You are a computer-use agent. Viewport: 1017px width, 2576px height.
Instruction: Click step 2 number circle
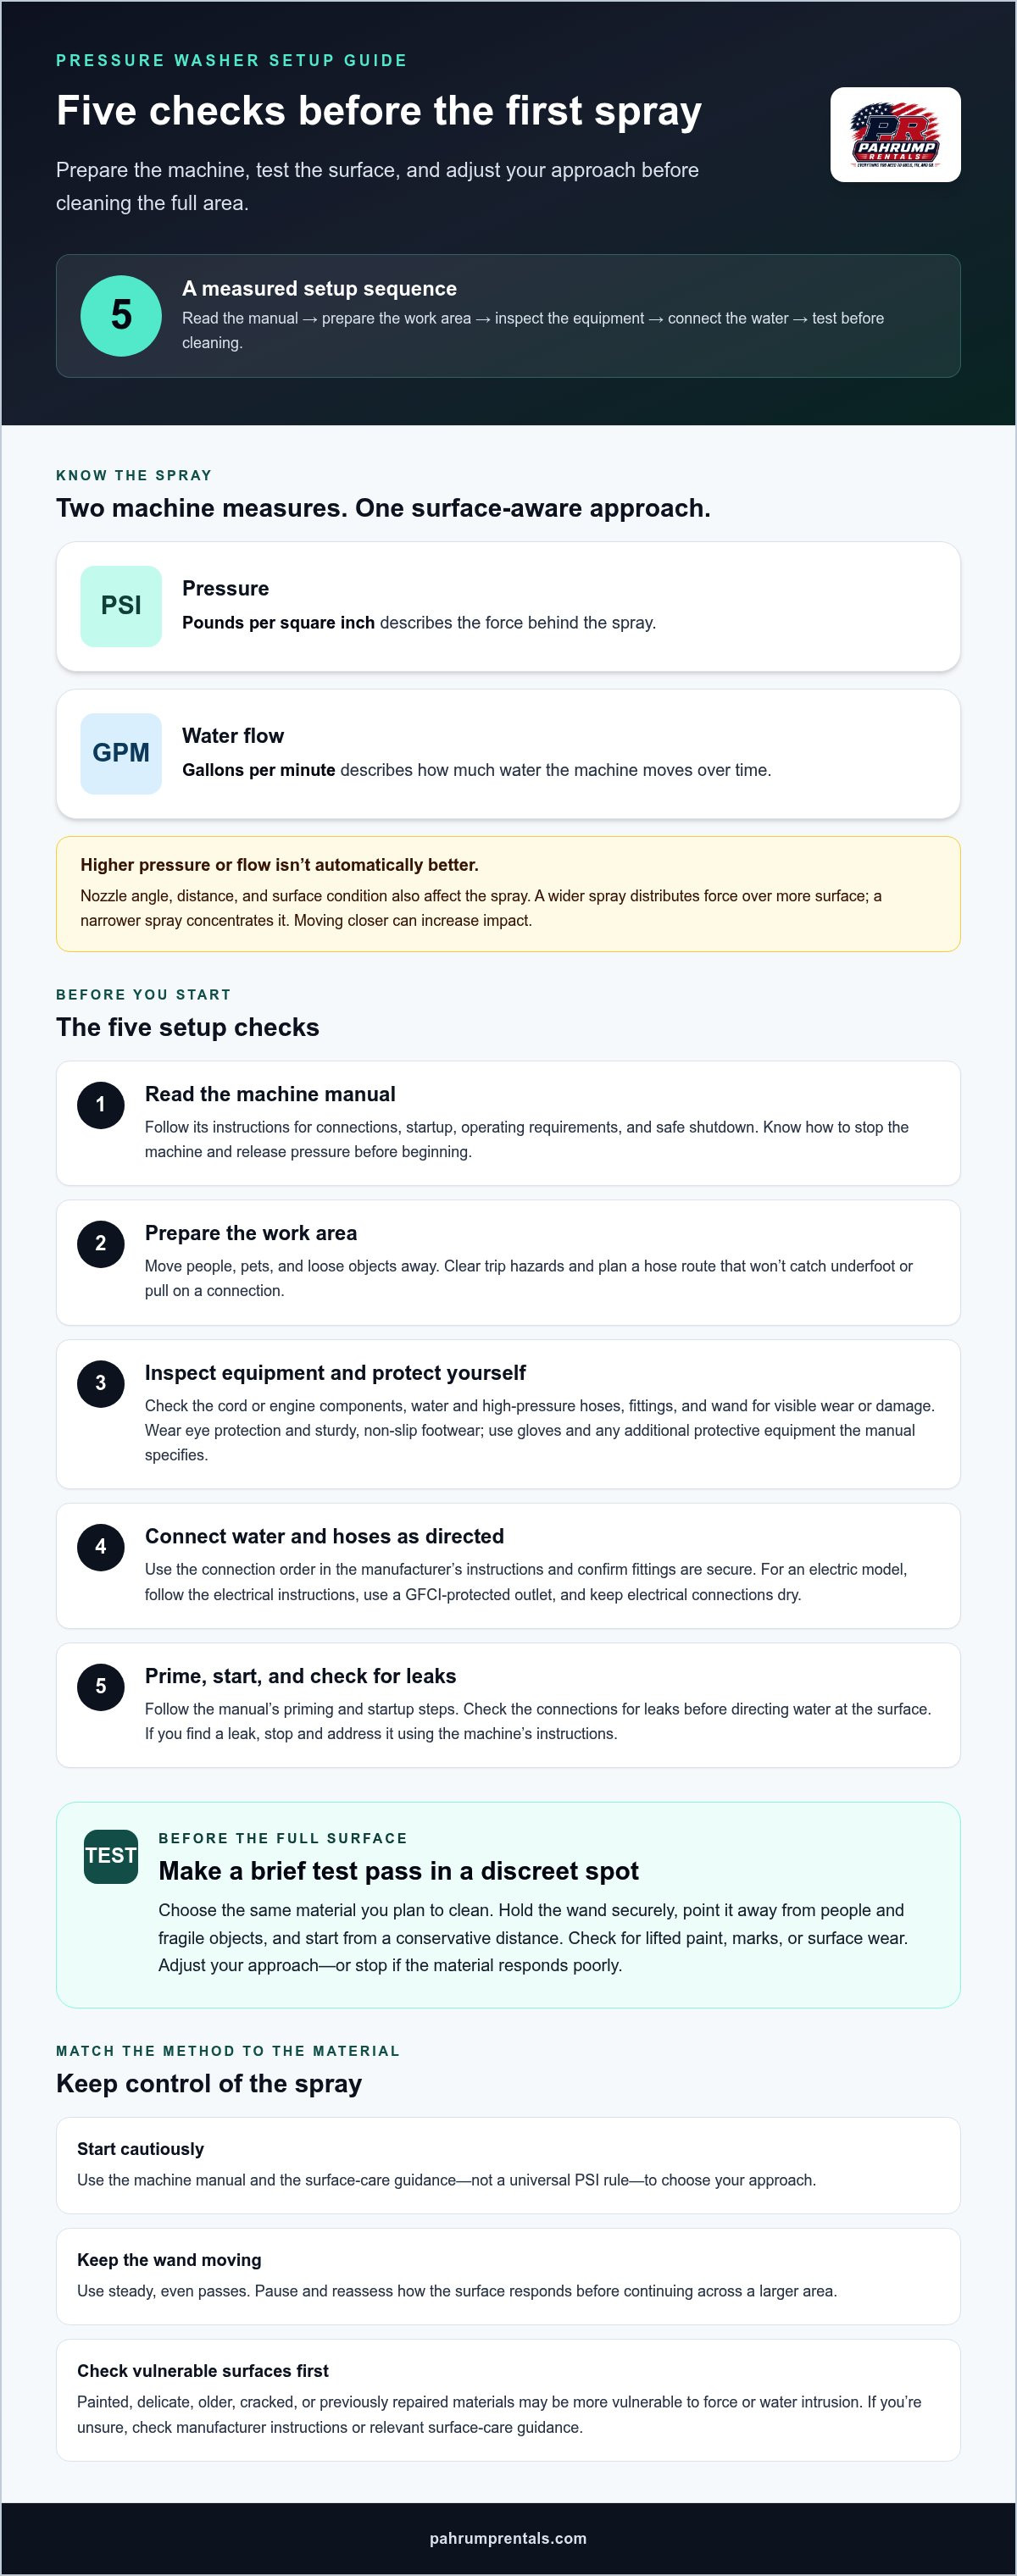[x=101, y=1244]
